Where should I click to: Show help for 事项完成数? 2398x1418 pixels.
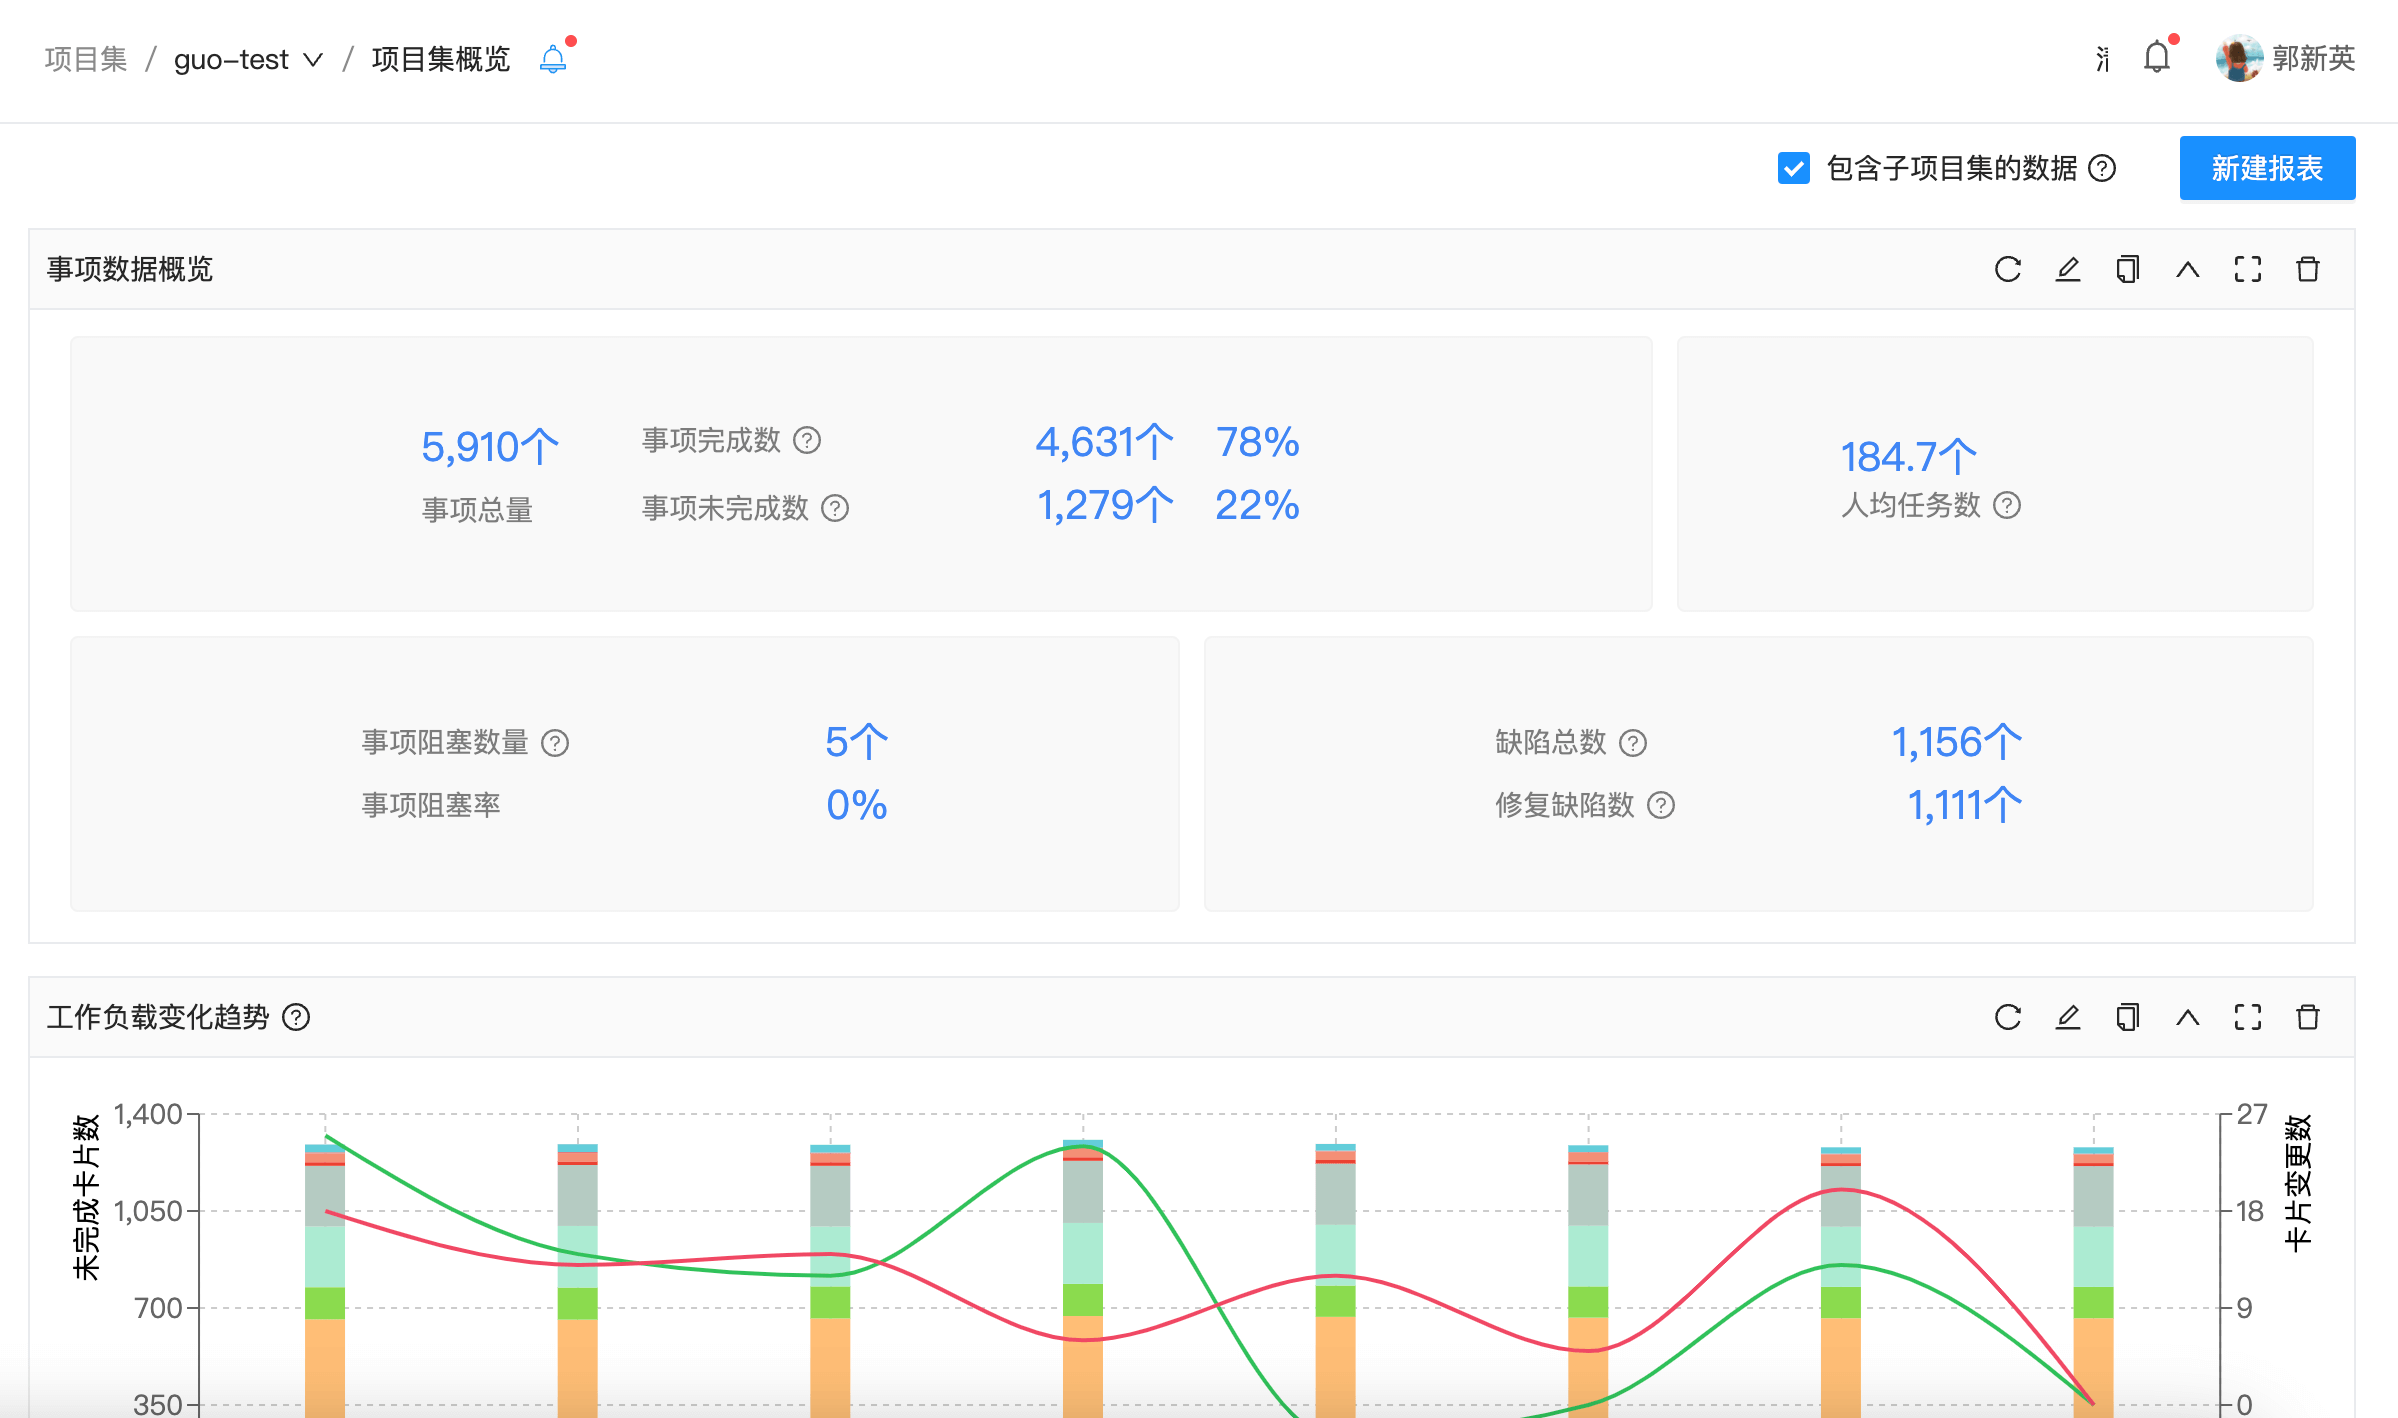pyautogui.click(x=807, y=440)
